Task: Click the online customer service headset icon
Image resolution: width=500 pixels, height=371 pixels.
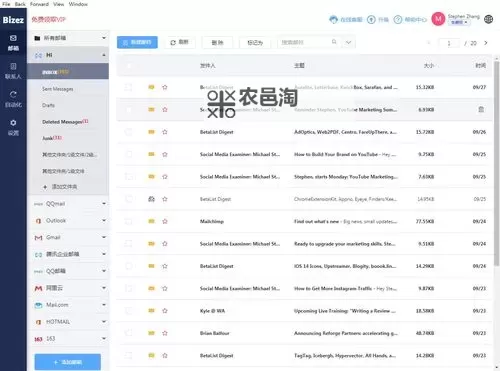Action: [333, 20]
